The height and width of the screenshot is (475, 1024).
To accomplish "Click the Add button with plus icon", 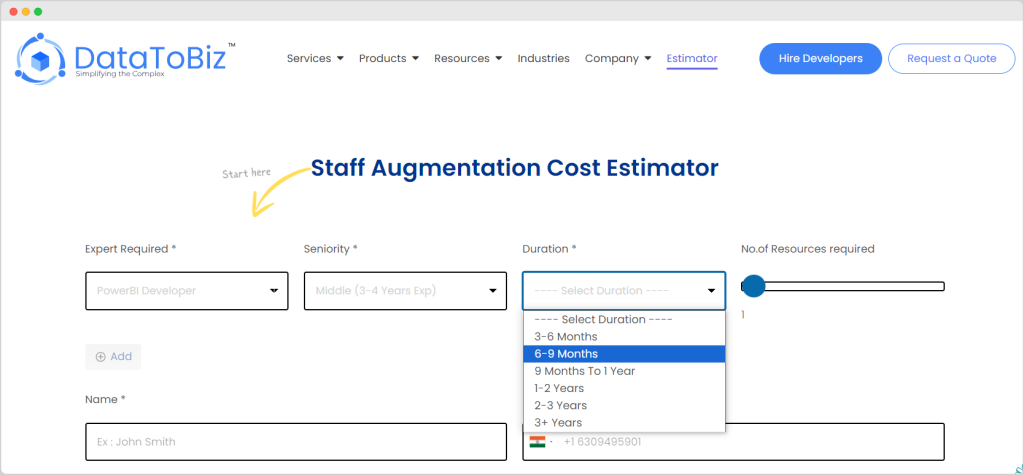I will [x=113, y=357].
